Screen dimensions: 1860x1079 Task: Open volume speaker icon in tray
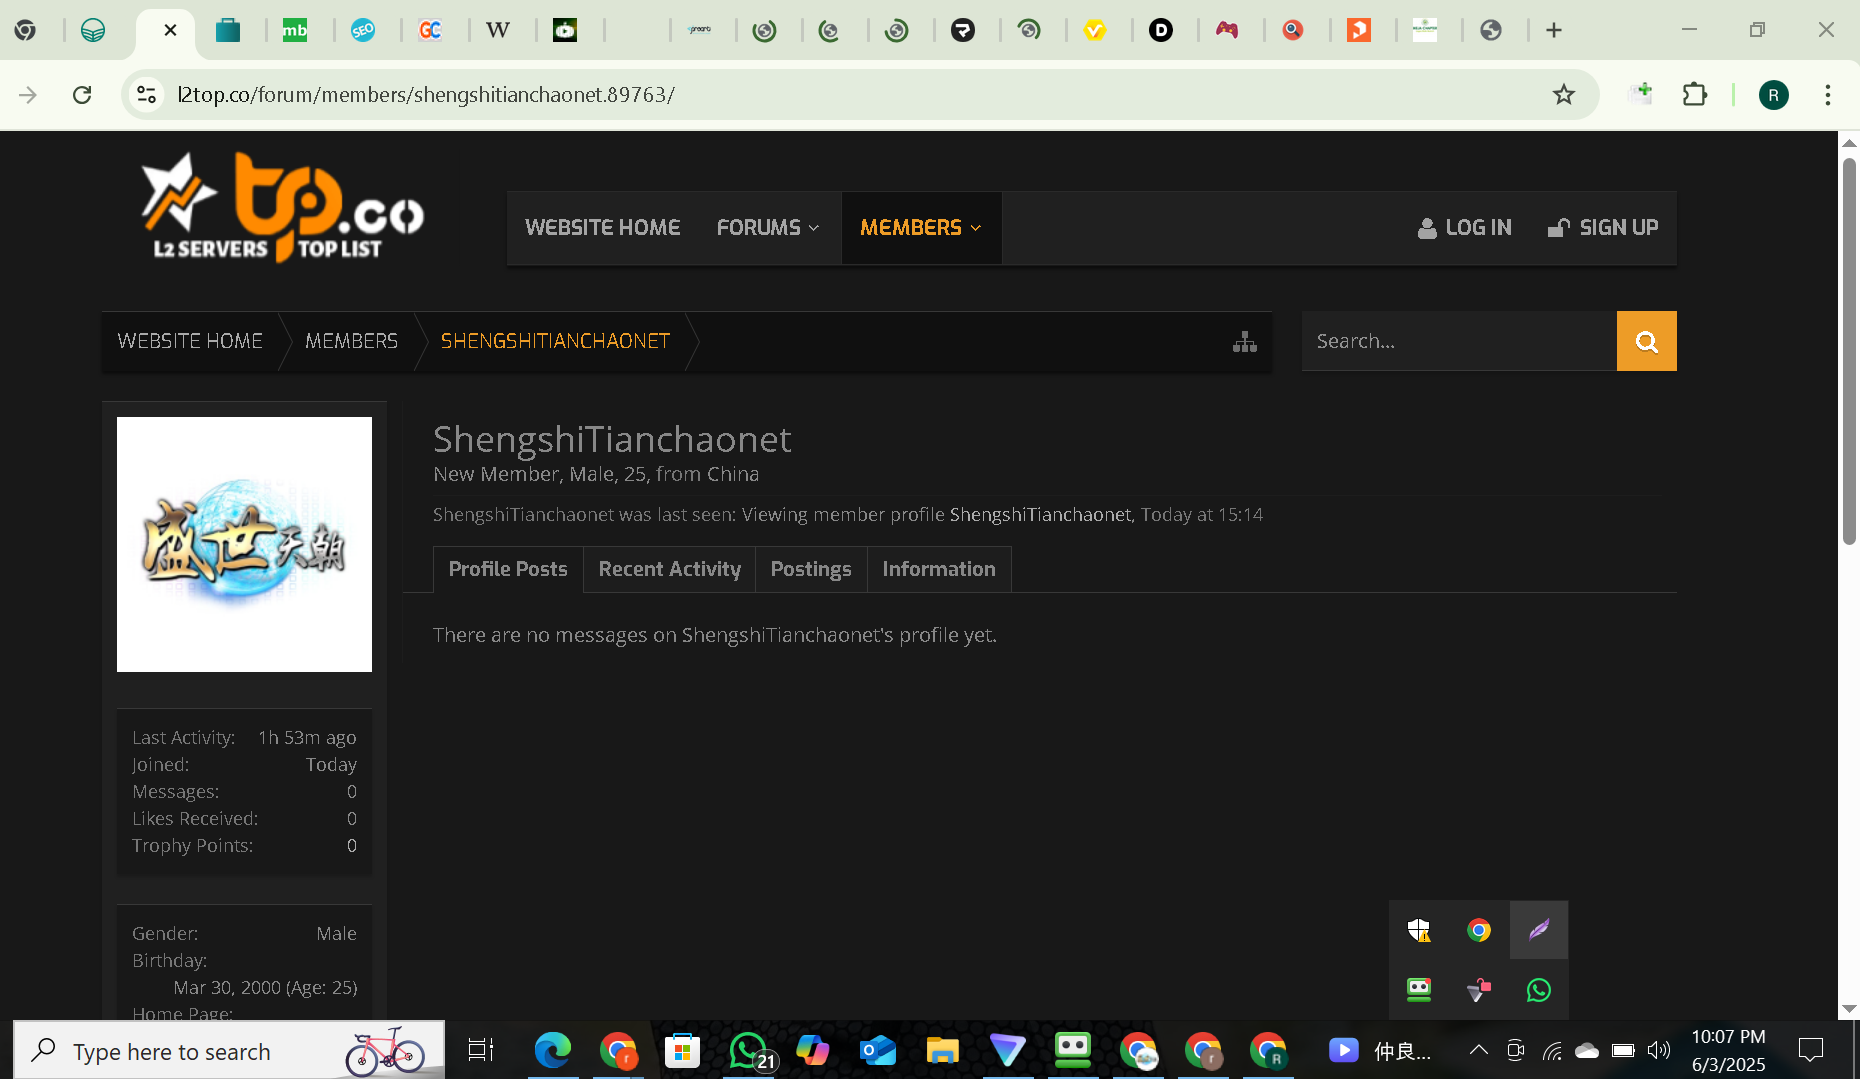(x=1659, y=1050)
